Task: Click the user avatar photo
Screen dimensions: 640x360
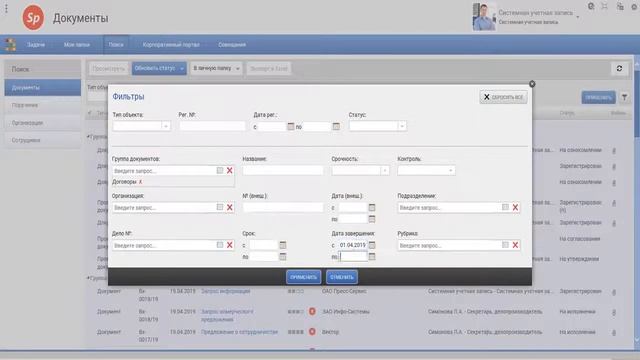Action: tap(484, 17)
